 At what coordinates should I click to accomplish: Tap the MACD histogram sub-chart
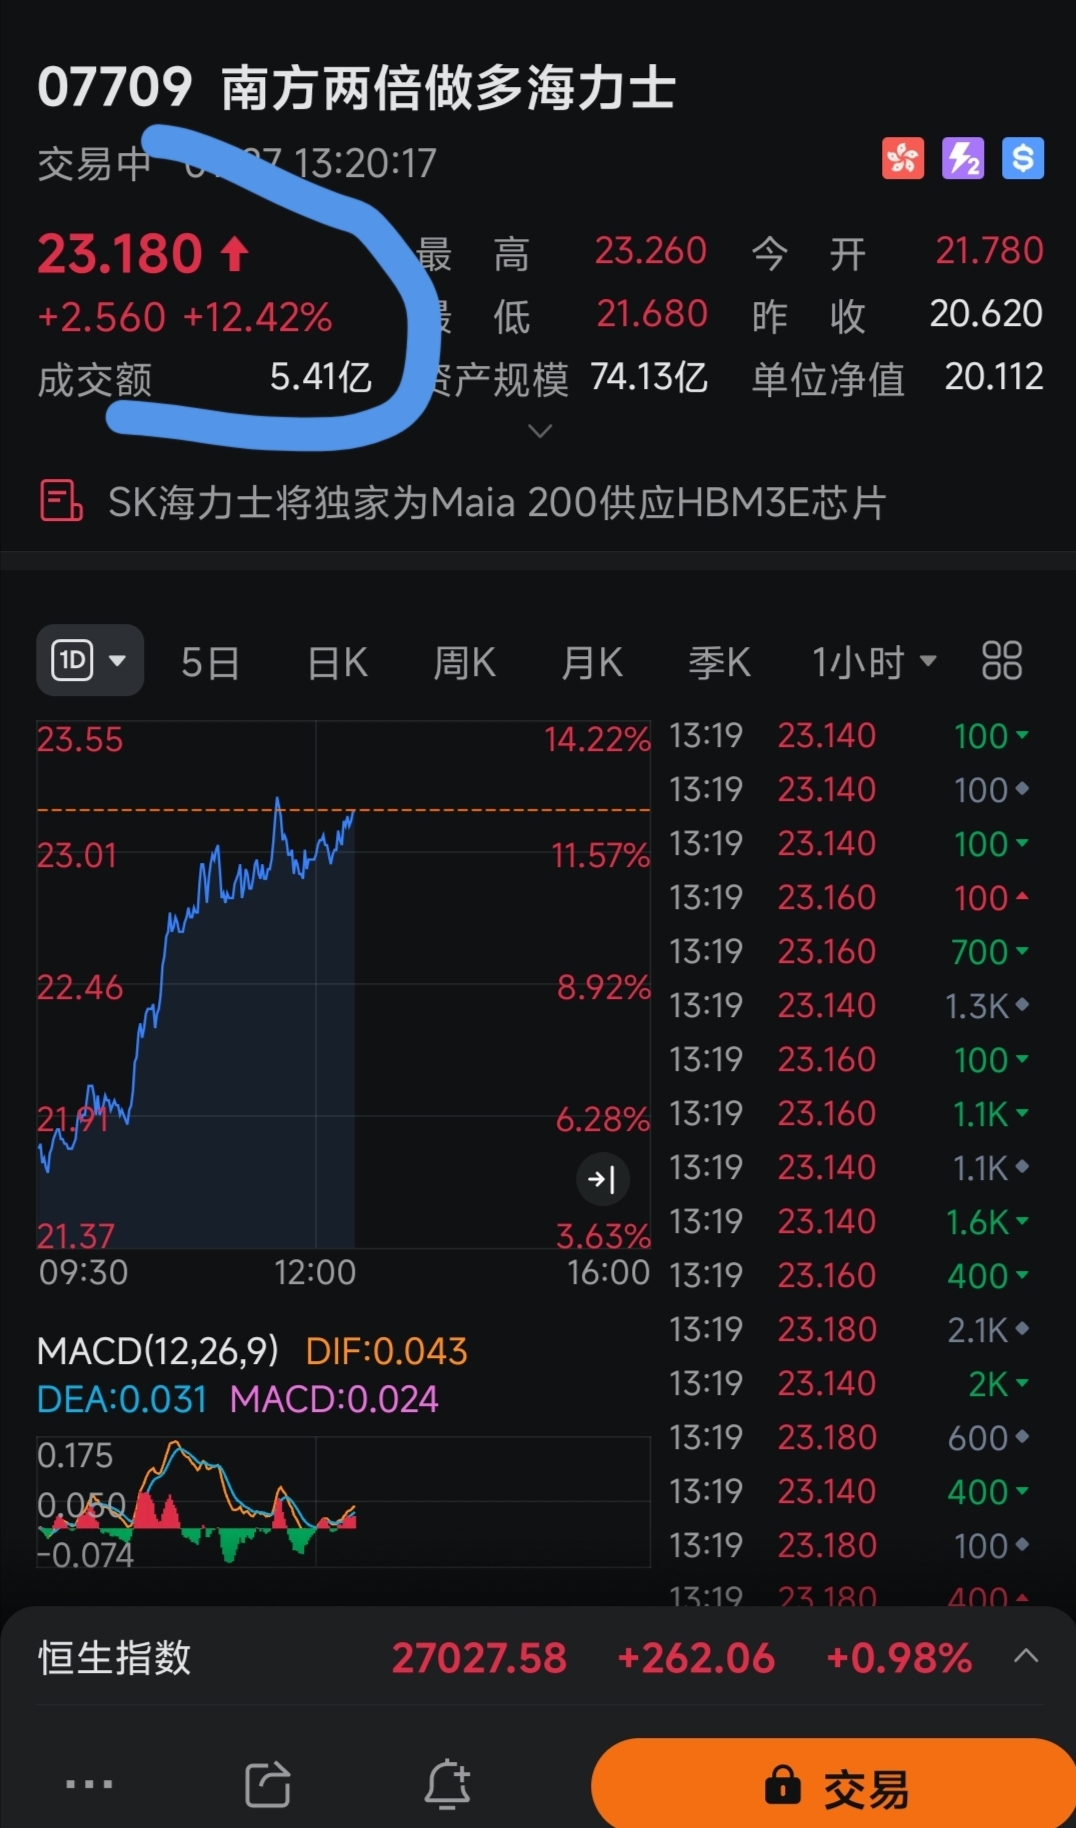pyautogui.click(x=343, y=1501)
